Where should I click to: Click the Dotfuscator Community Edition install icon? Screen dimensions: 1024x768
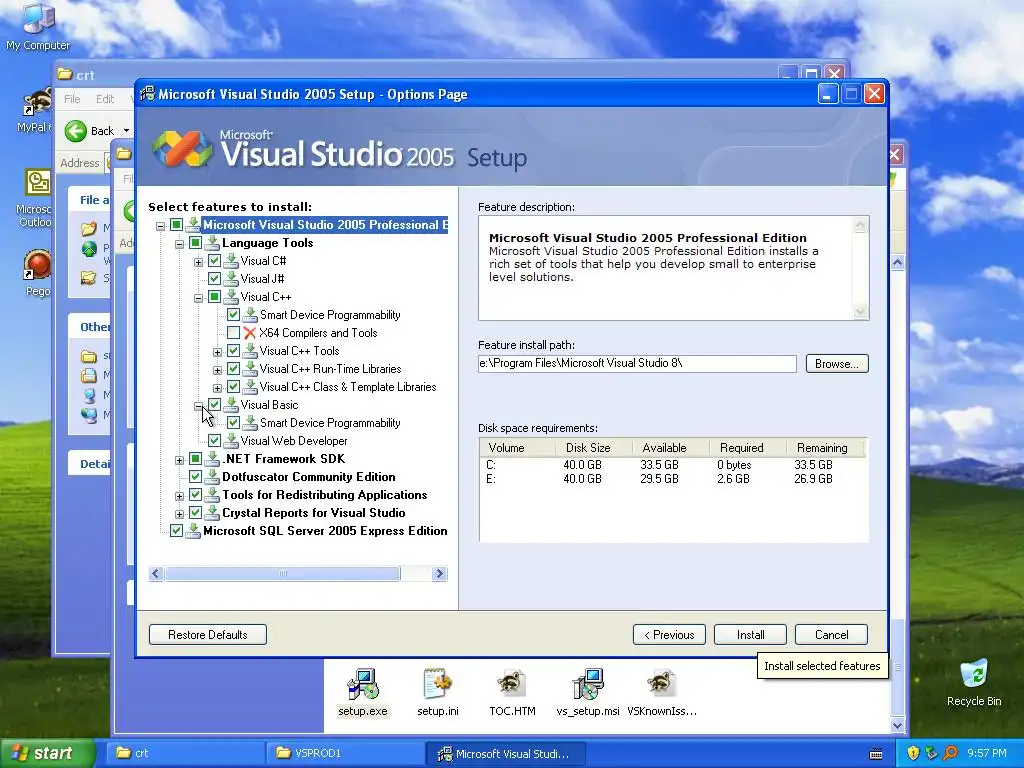pos(212,477)
